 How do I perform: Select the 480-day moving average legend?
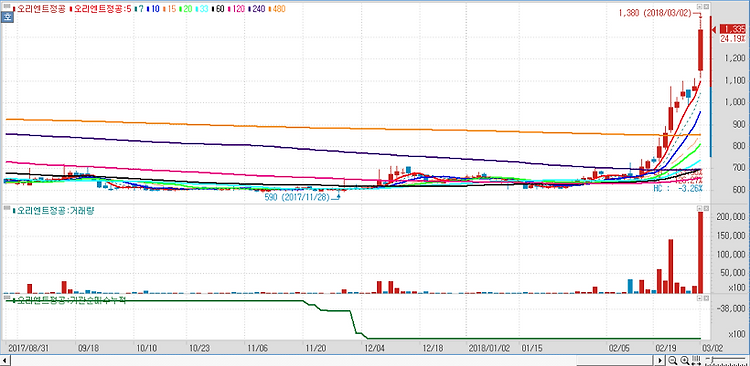277,8
